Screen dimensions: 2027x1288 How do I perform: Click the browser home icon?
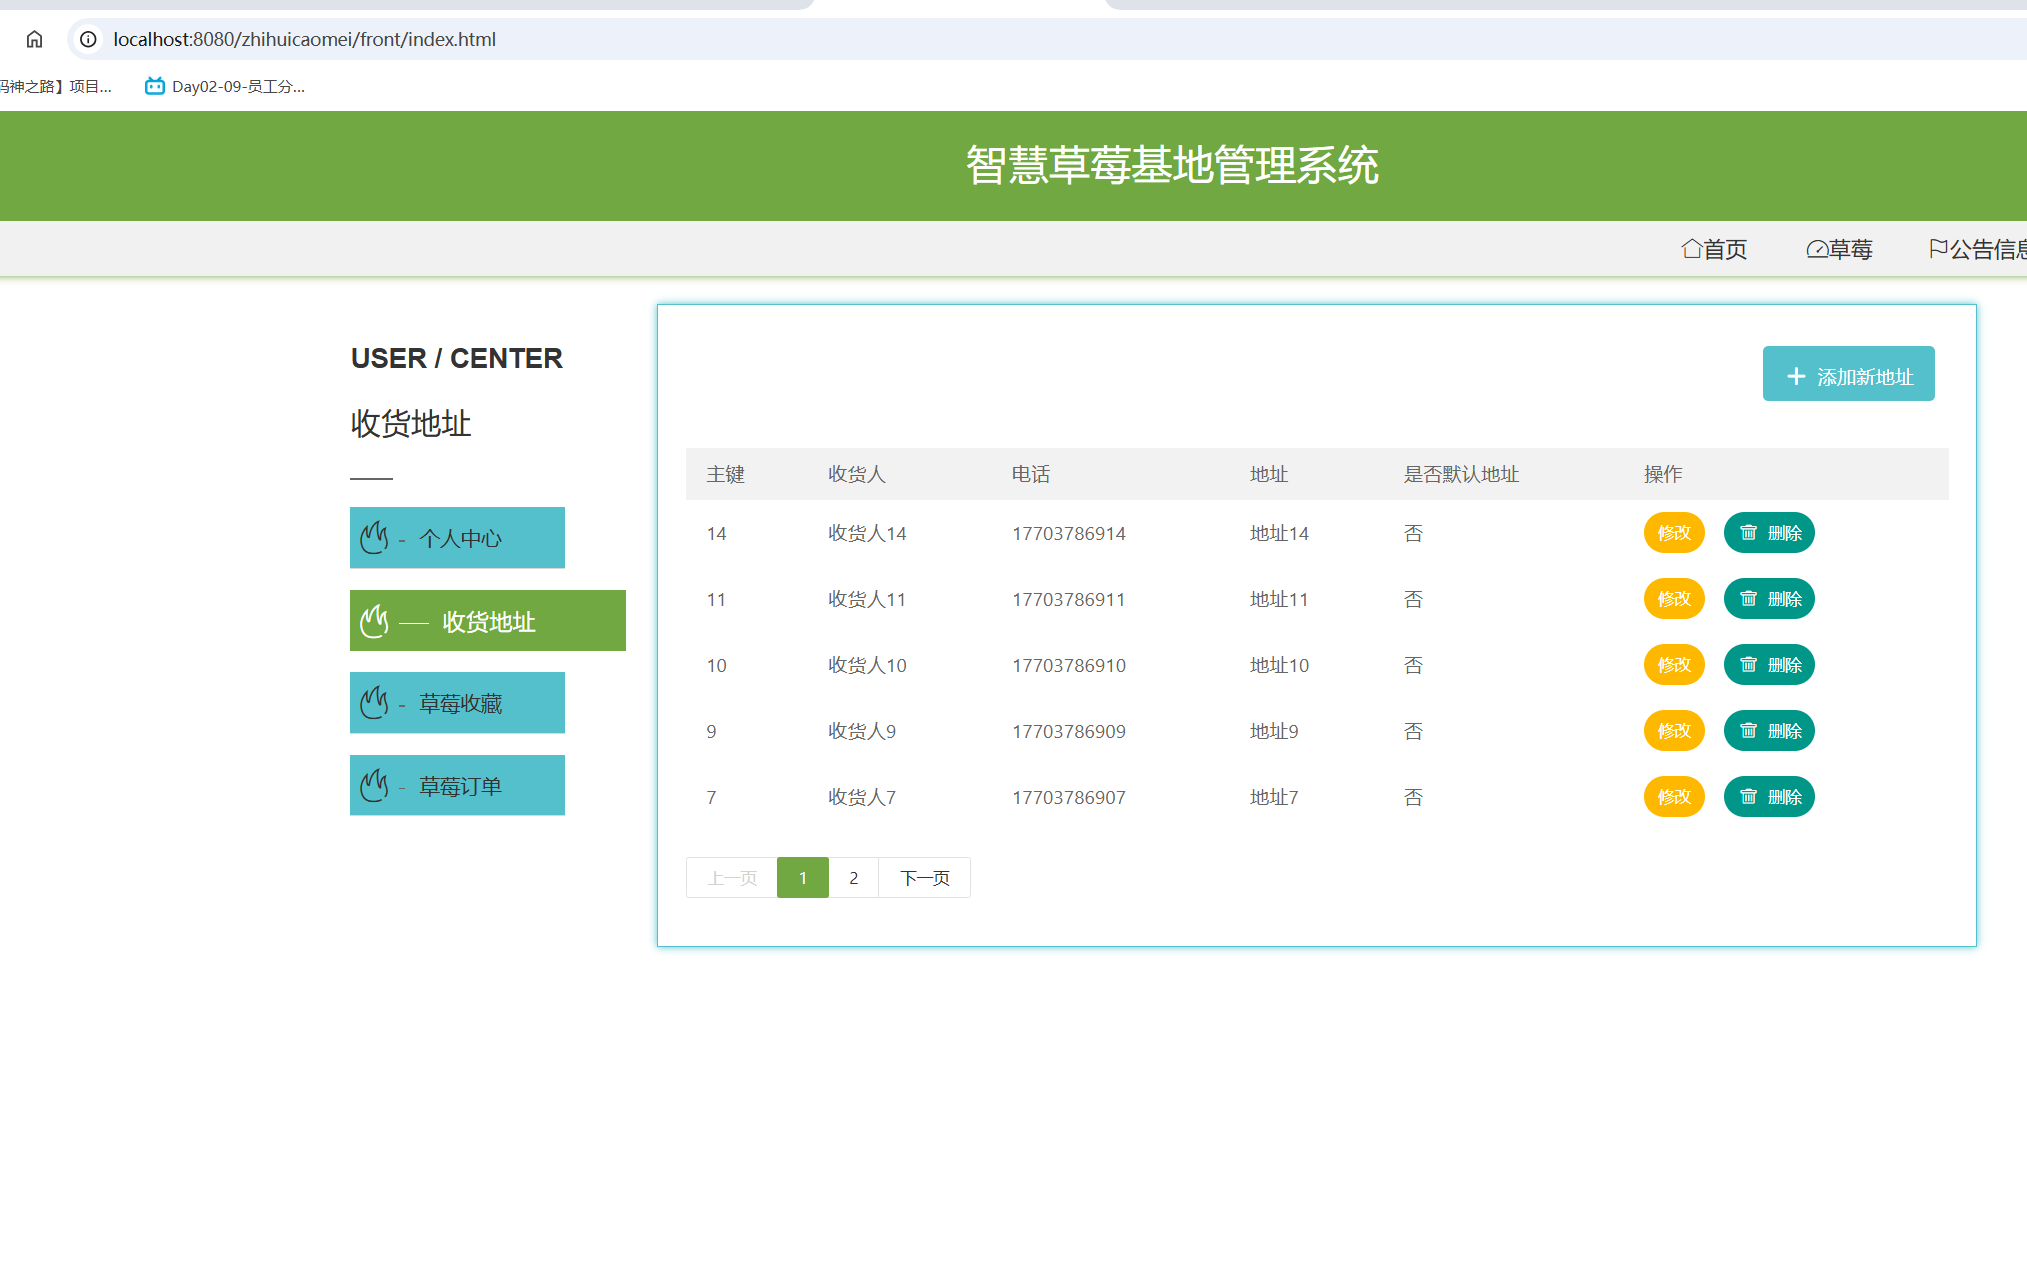pyautogui.click(x=34, y=39)
